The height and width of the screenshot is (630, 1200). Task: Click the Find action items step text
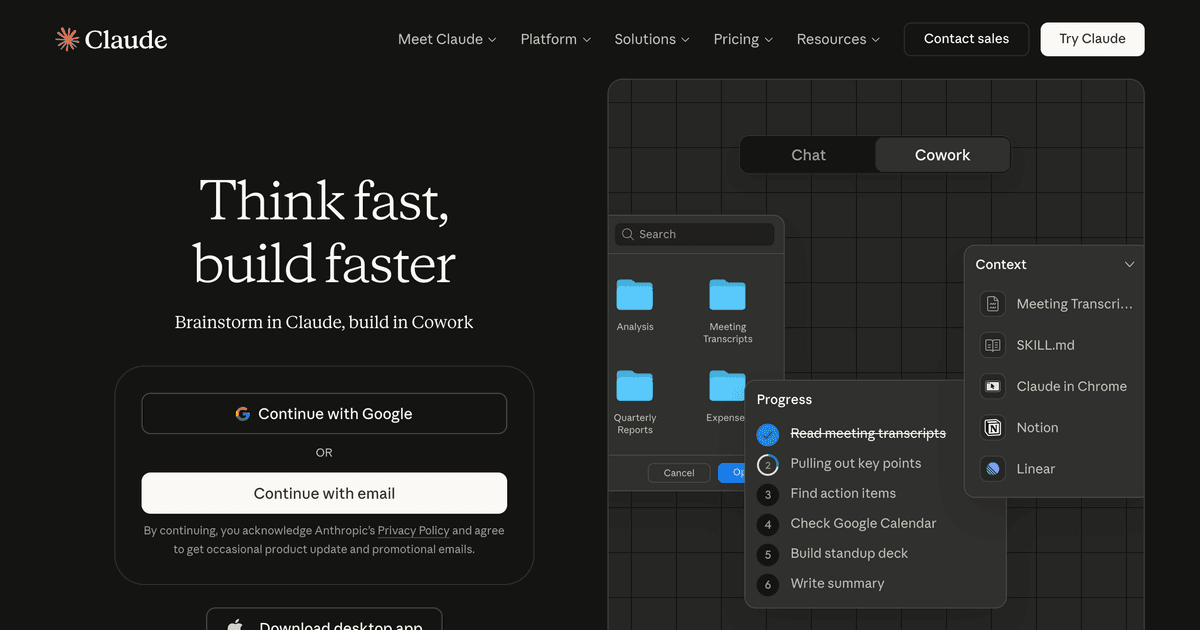coord(843,493)
